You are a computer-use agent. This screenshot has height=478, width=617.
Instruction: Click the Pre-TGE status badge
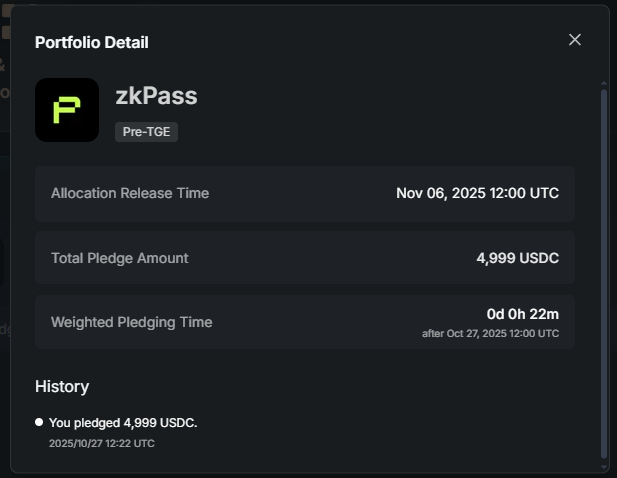pyautogui.click(x=146, y=131)
